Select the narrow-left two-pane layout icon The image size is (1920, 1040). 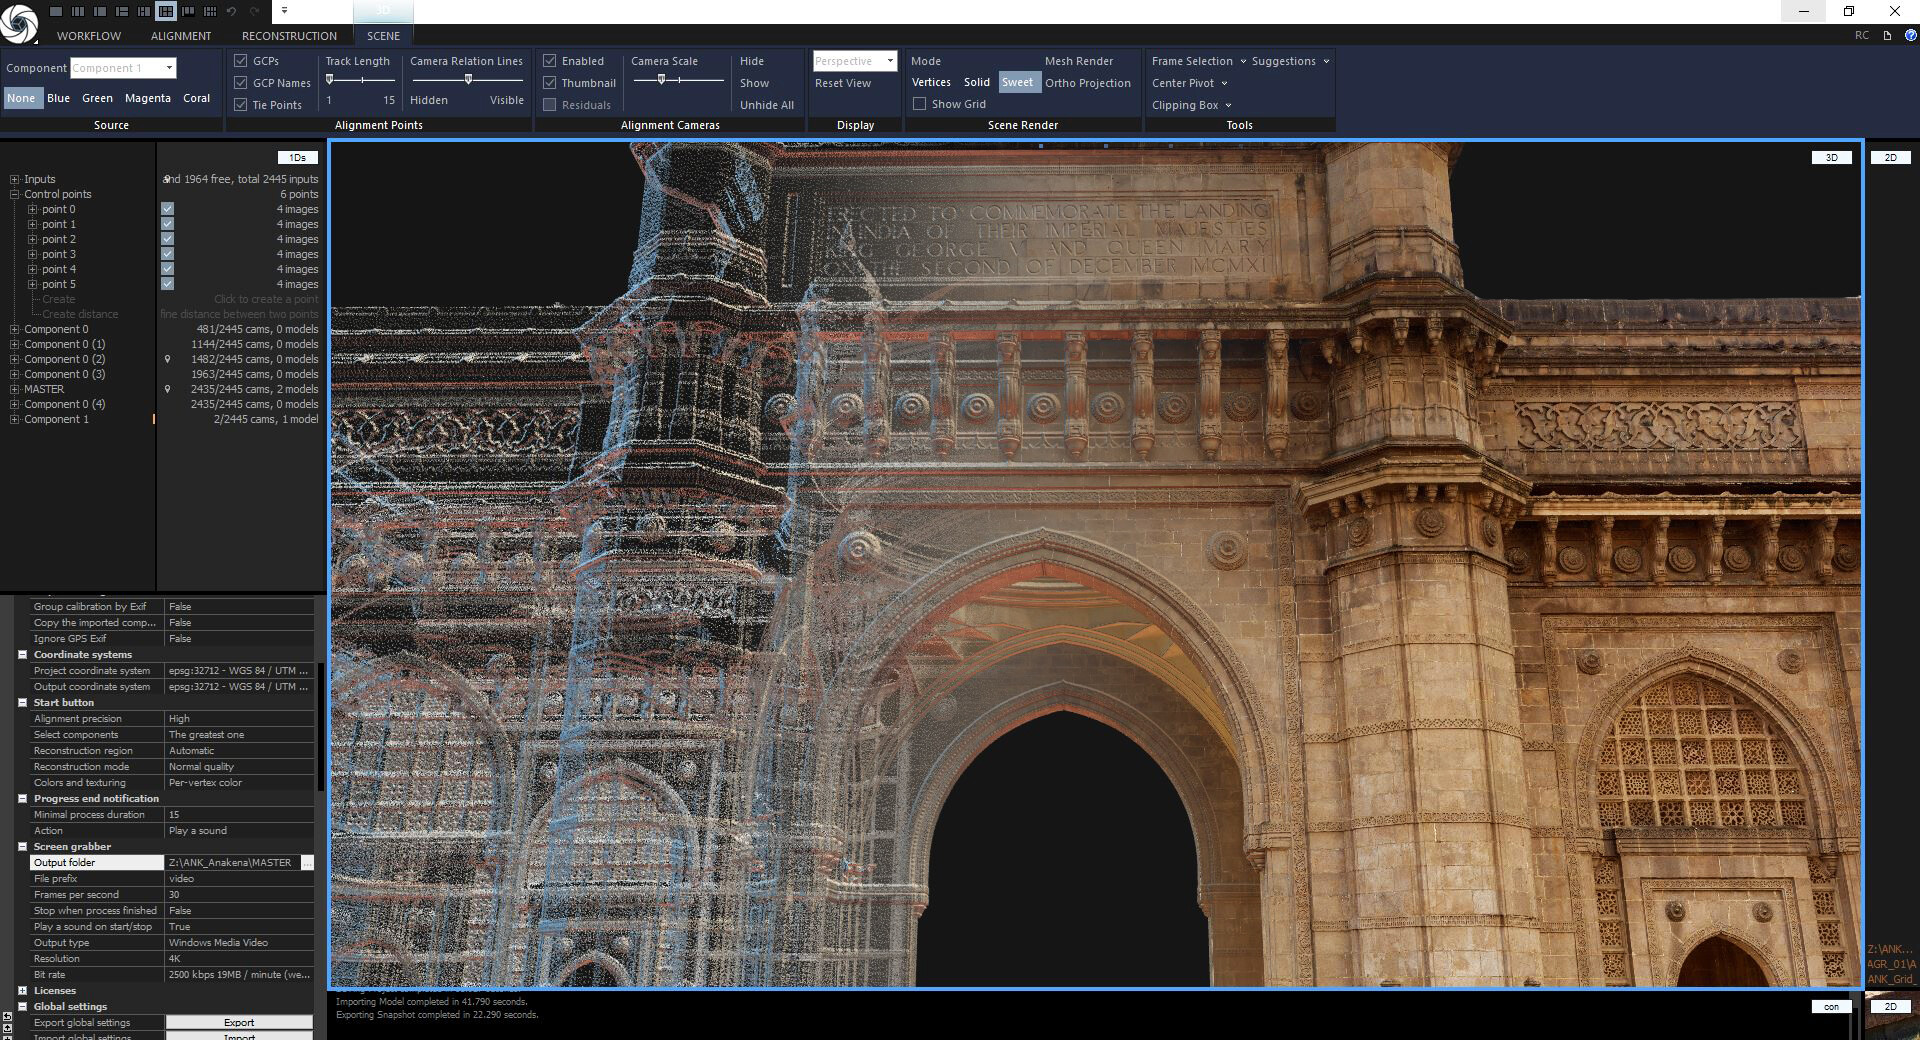[100, 11]
